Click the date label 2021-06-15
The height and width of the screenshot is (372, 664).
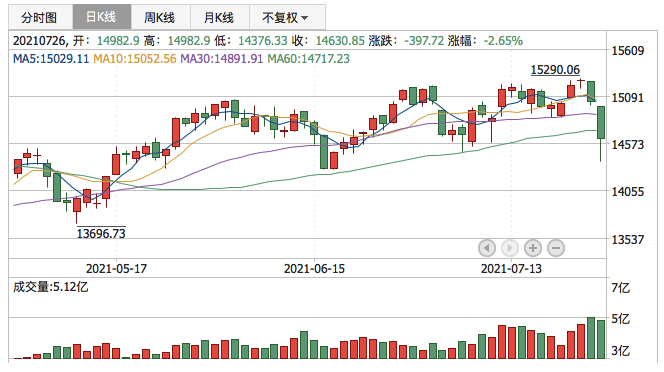tap(314, 269)
